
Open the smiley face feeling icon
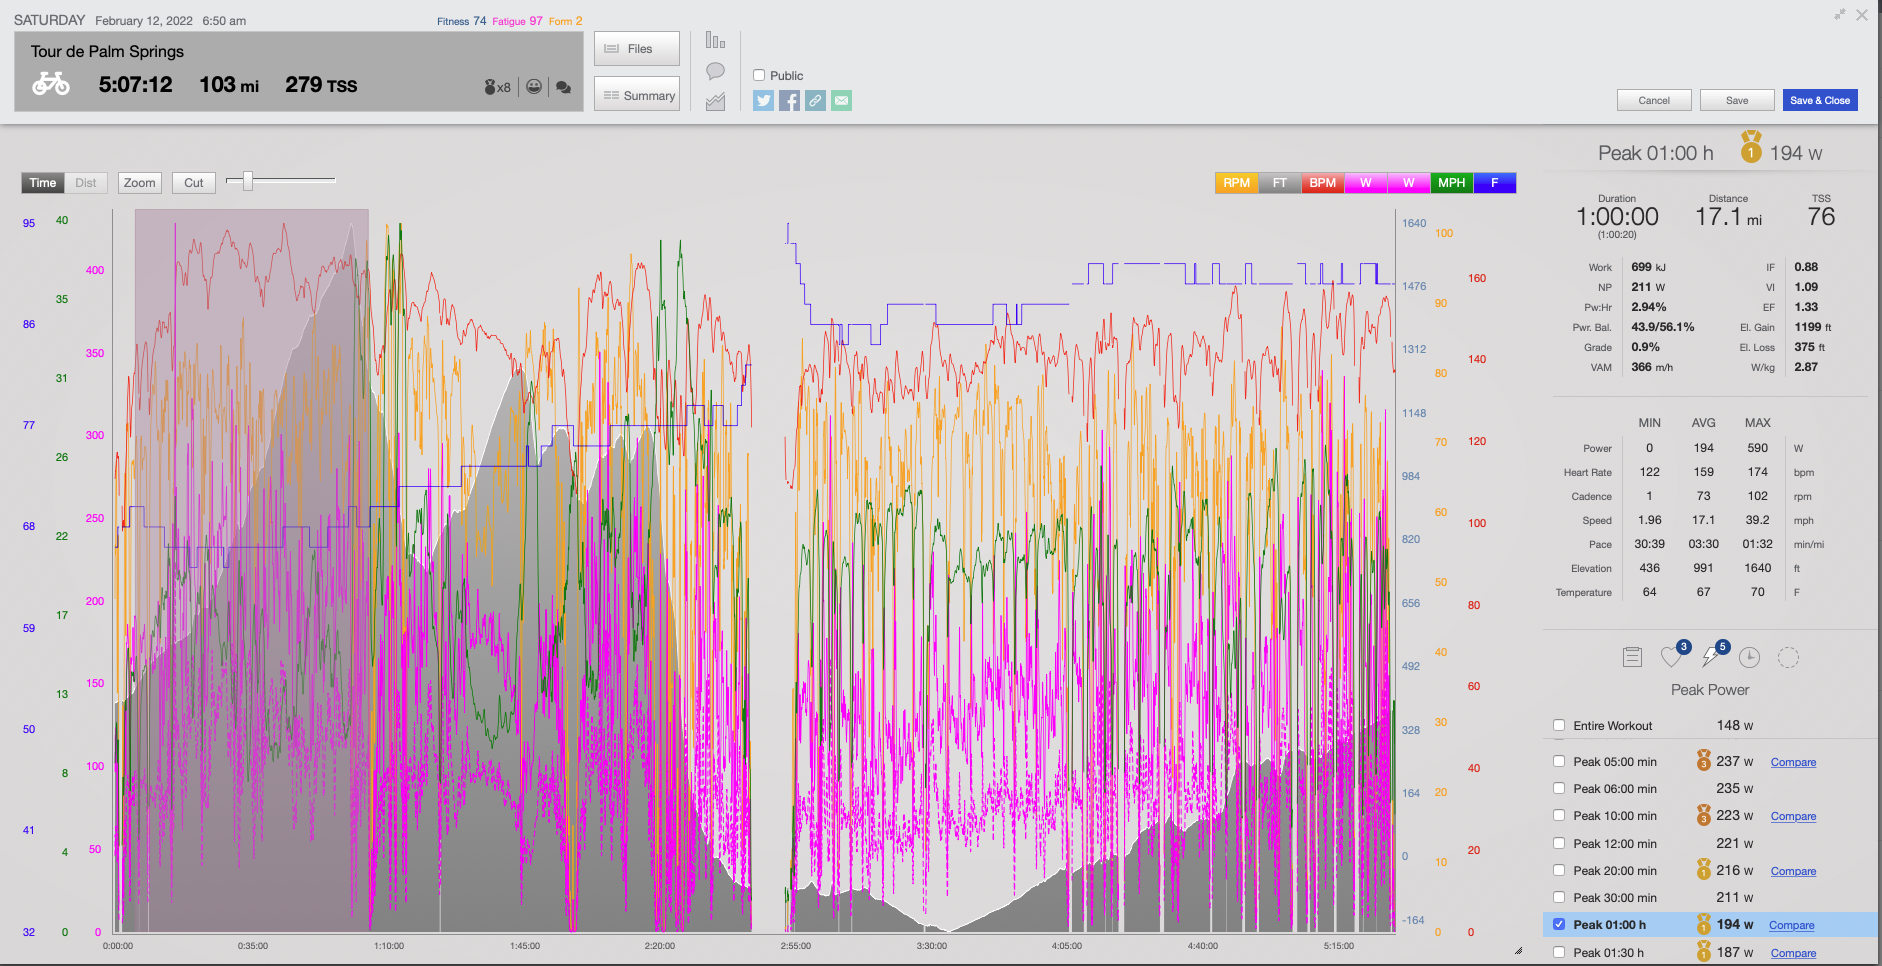534,87
